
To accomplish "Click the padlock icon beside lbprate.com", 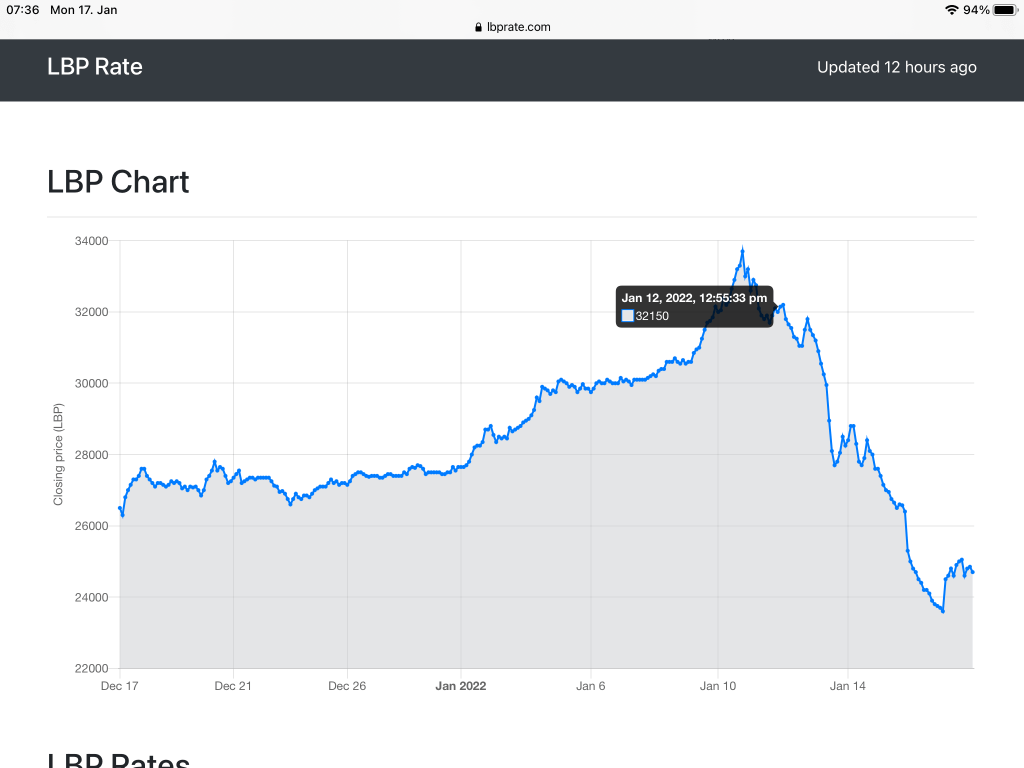I will click(479, 28).
